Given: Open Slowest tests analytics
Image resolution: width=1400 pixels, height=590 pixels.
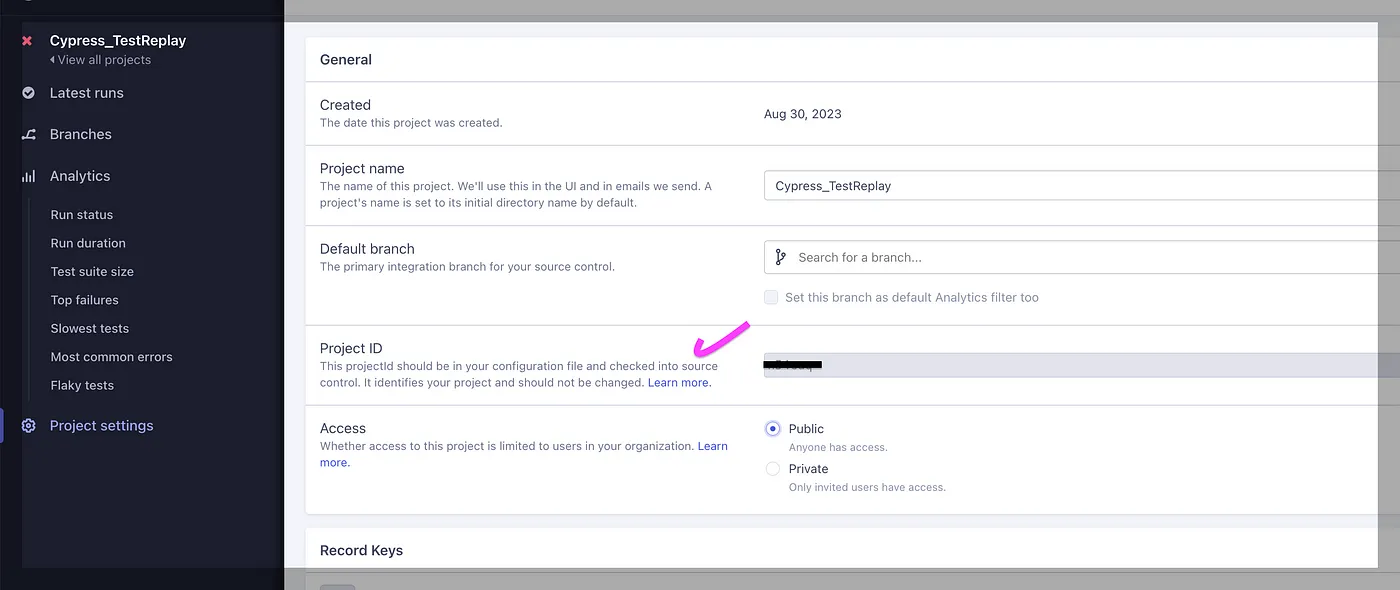Looking at the screenshot, I should [90, 329].
